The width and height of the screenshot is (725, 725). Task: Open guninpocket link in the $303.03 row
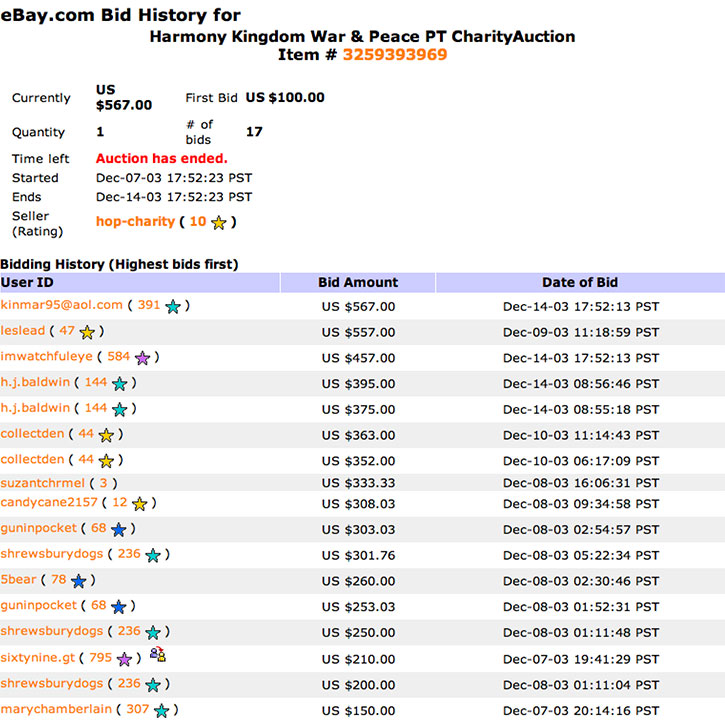click(x=38, y=528)
